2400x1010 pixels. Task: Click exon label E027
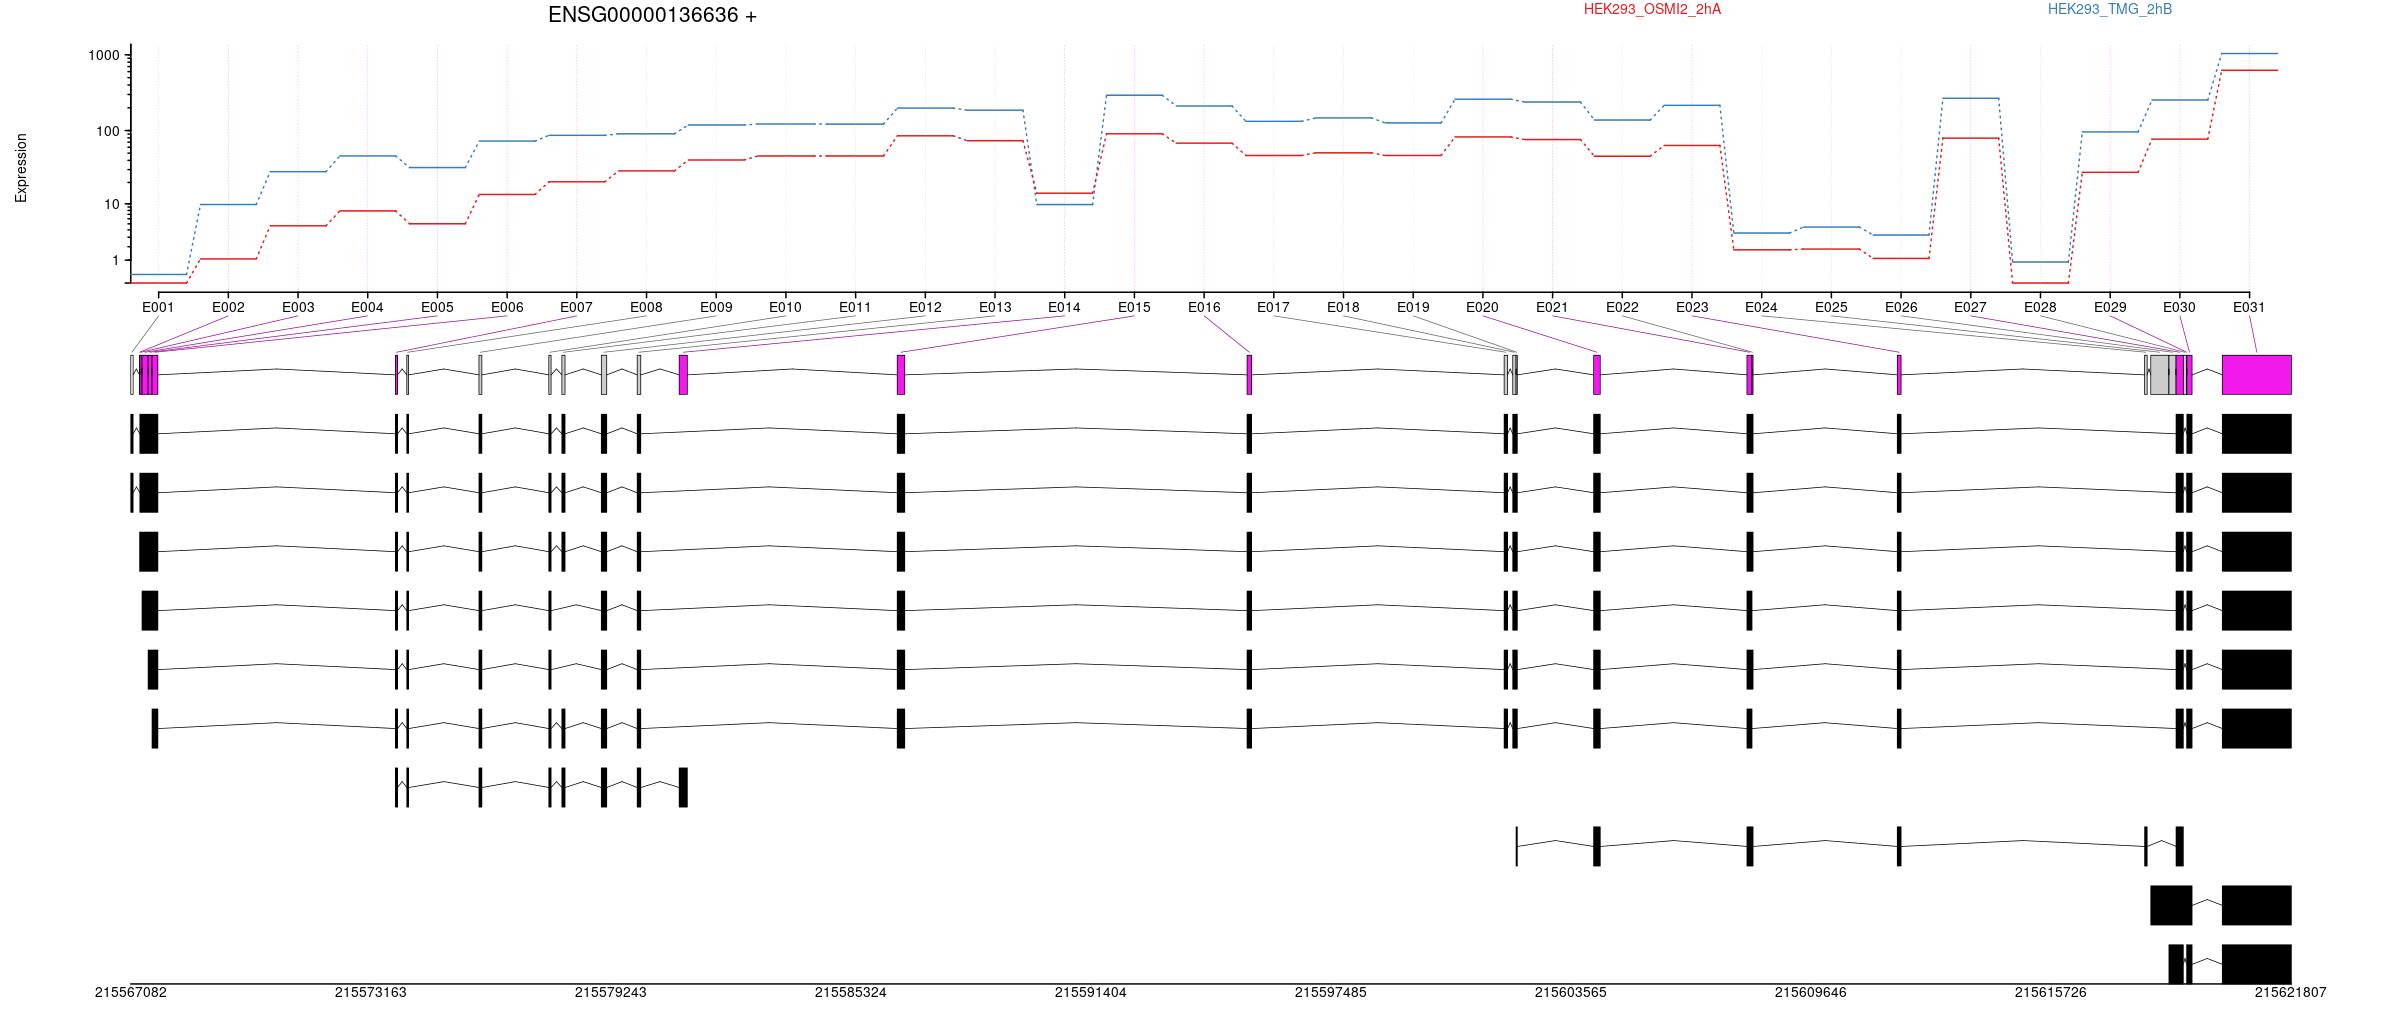(1970, 307)
